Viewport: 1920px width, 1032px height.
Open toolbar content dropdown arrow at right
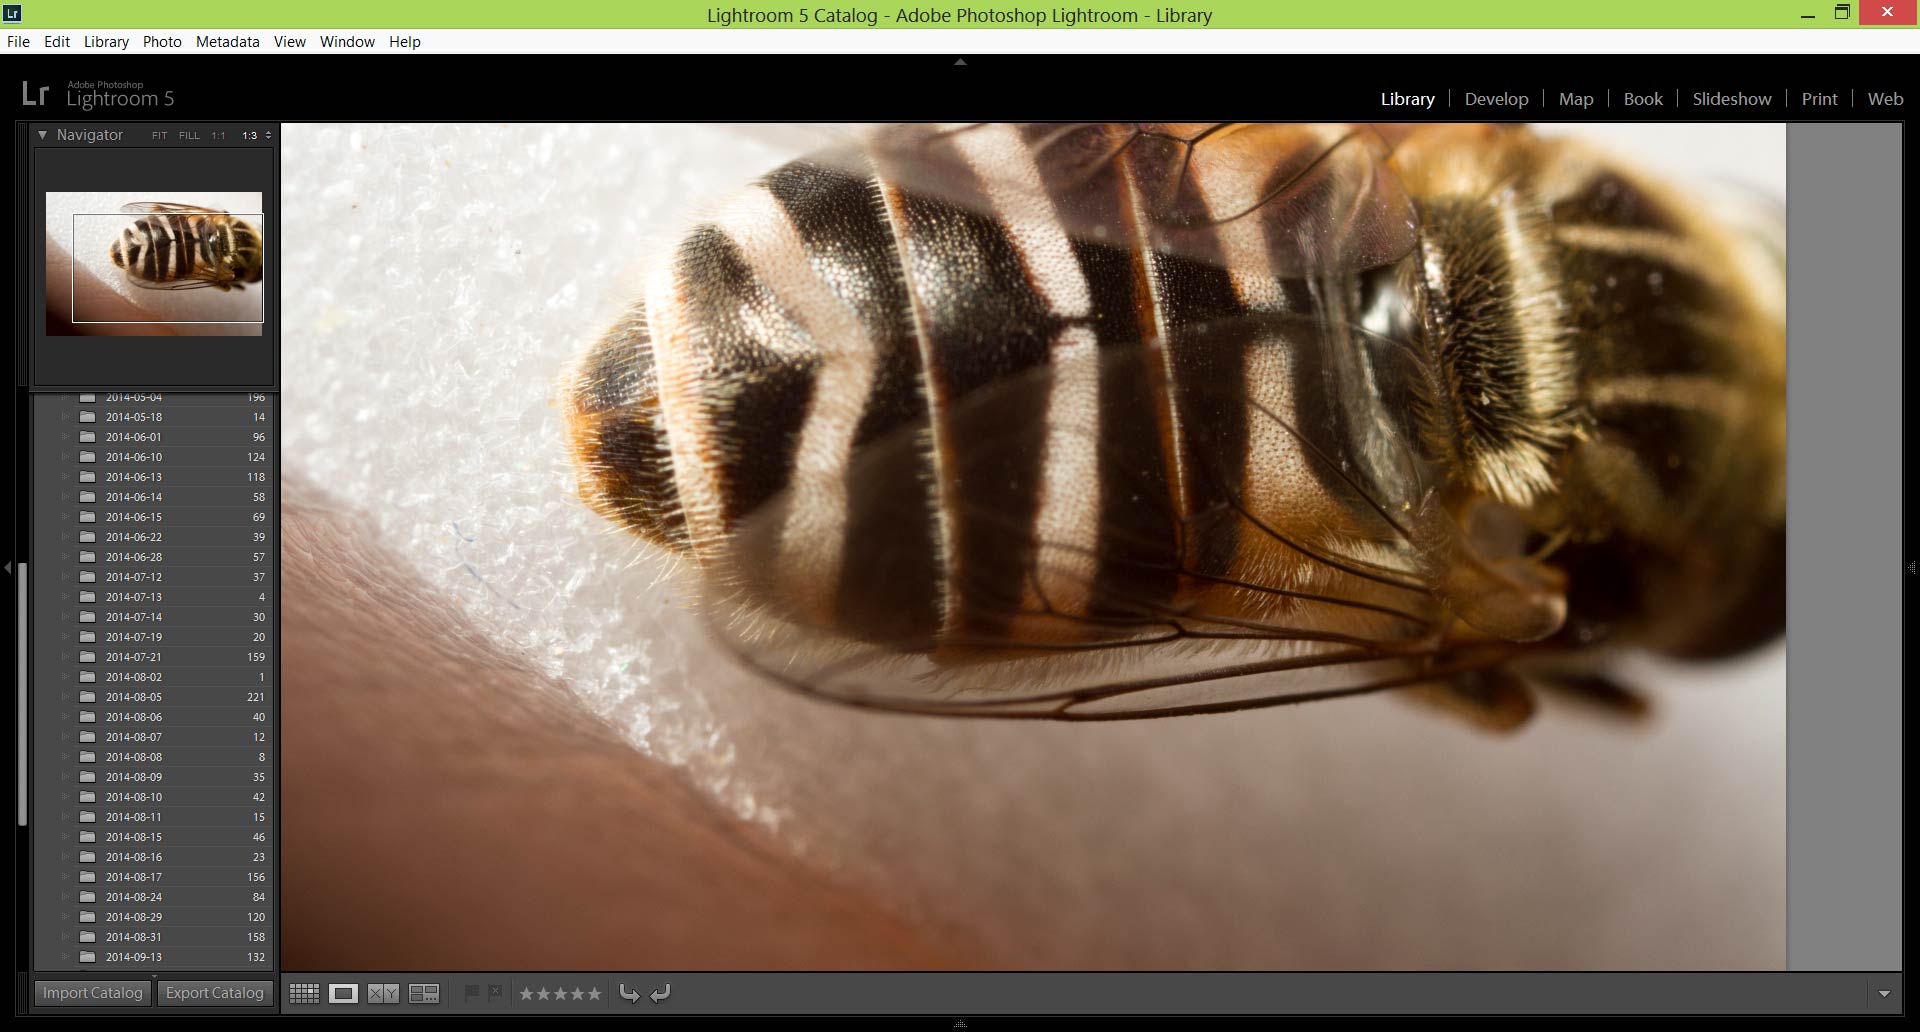[x=1884, y=994]
